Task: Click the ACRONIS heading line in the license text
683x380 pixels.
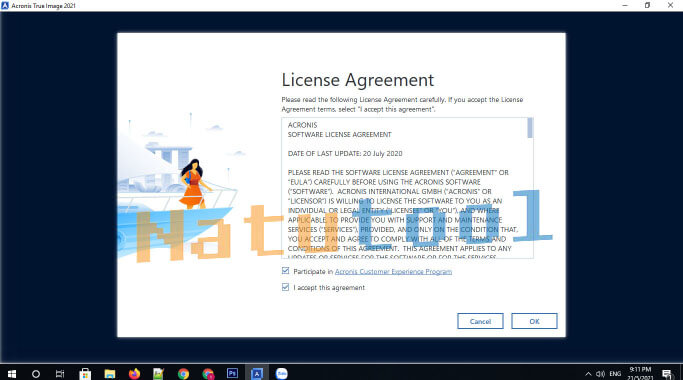Action: (x=302, y=125)
